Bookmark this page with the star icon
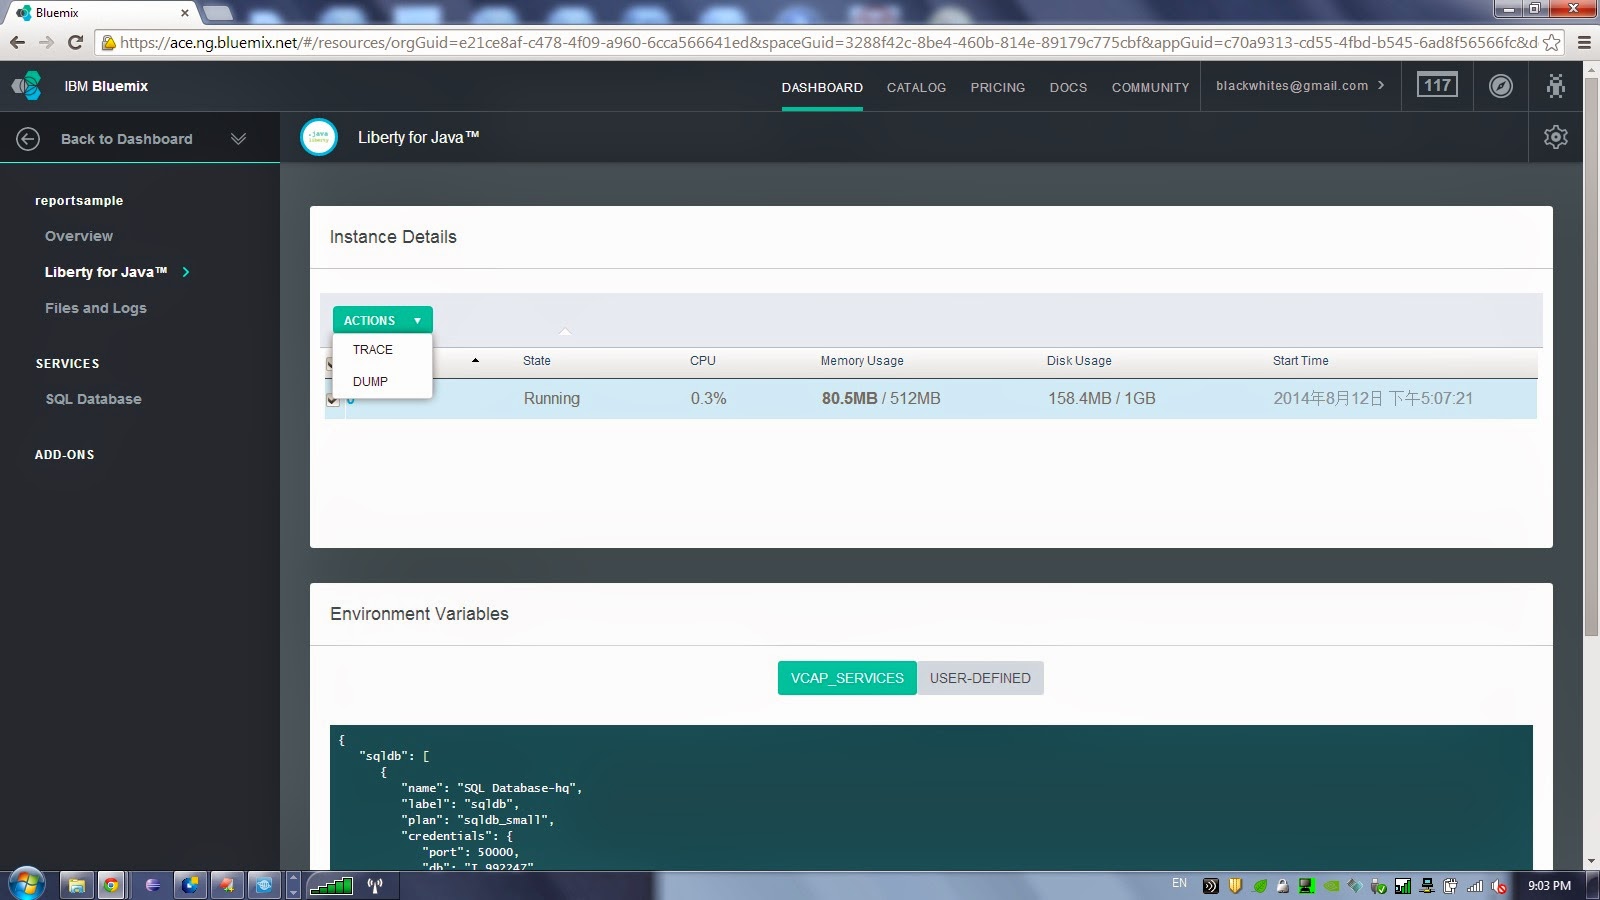The width and height of the screenshot is (1600, 900). (1551, 42)
